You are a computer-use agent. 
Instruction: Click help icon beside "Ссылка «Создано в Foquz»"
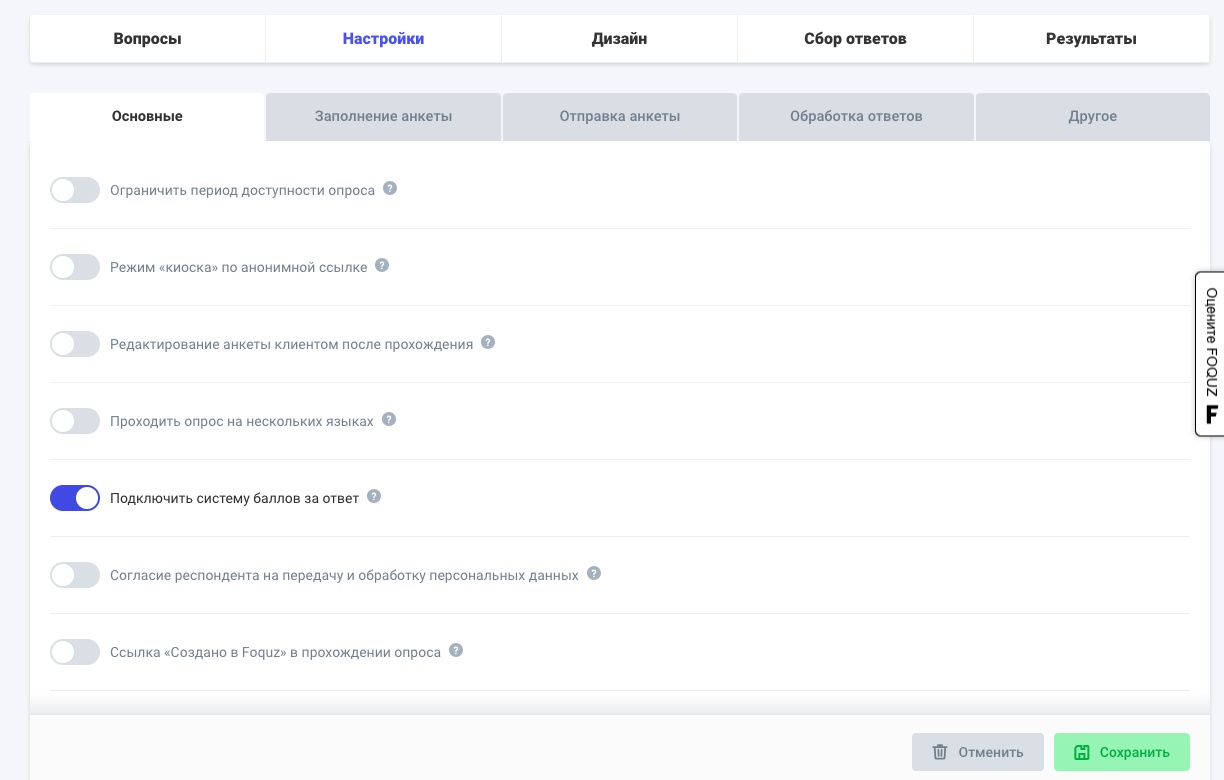(456, 650)
